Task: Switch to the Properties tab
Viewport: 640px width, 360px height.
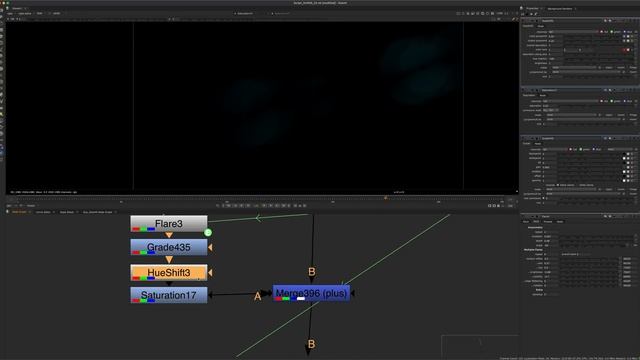Action: (532, 8)
